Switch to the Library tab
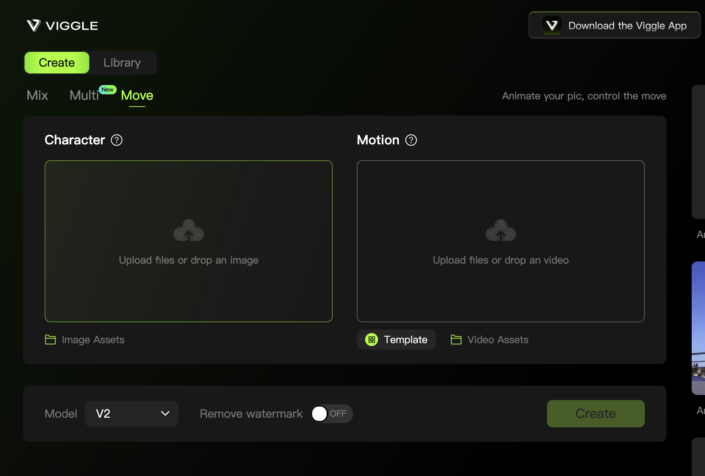Viewport: 705px width, 476px height. pos(122,62)
